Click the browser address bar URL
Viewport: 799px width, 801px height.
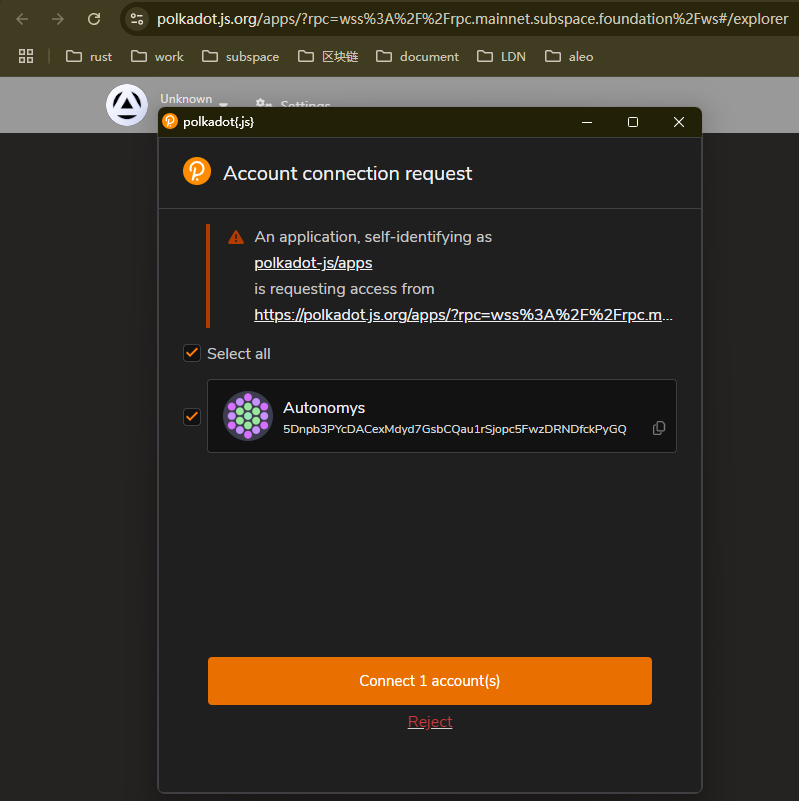tap(470, 19)
